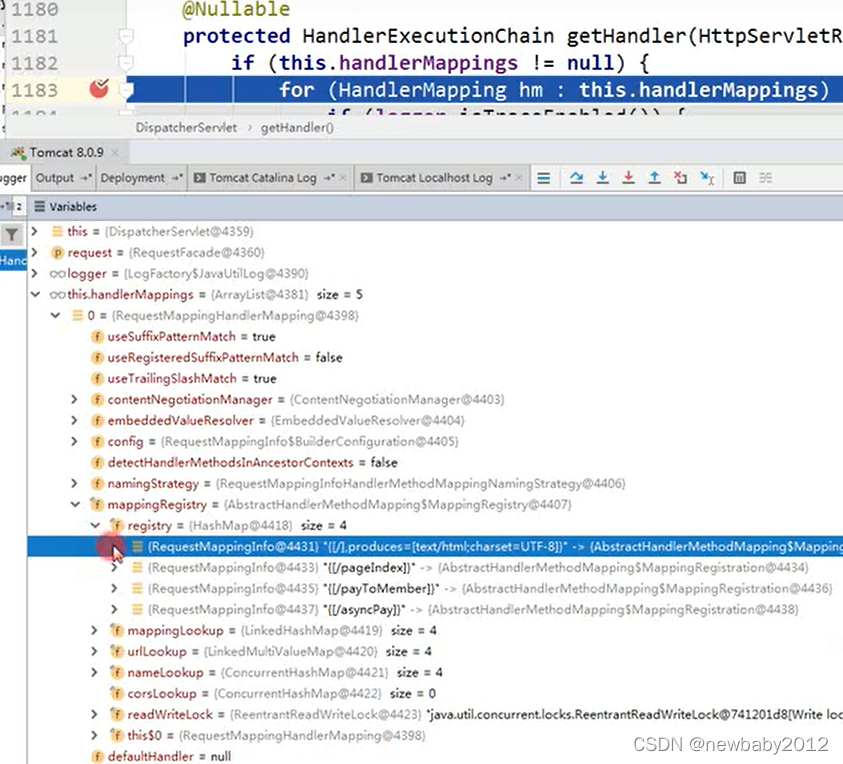
Task: Click line number 1183 in the gutter
Action: (x=34, y=90)
